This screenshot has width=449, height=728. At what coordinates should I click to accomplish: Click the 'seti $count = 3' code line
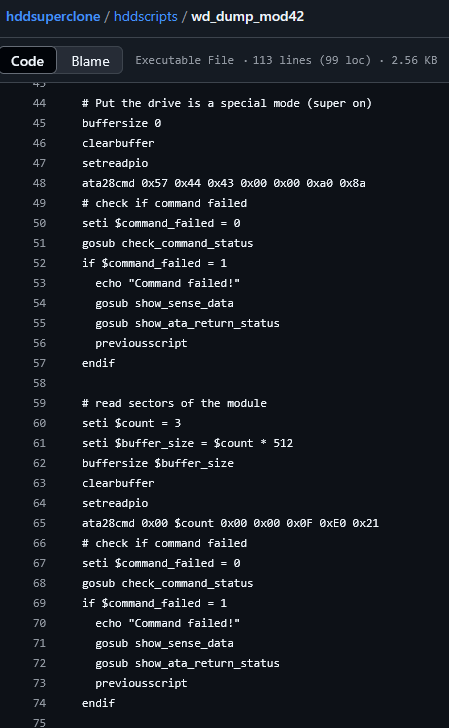(131, 423)
